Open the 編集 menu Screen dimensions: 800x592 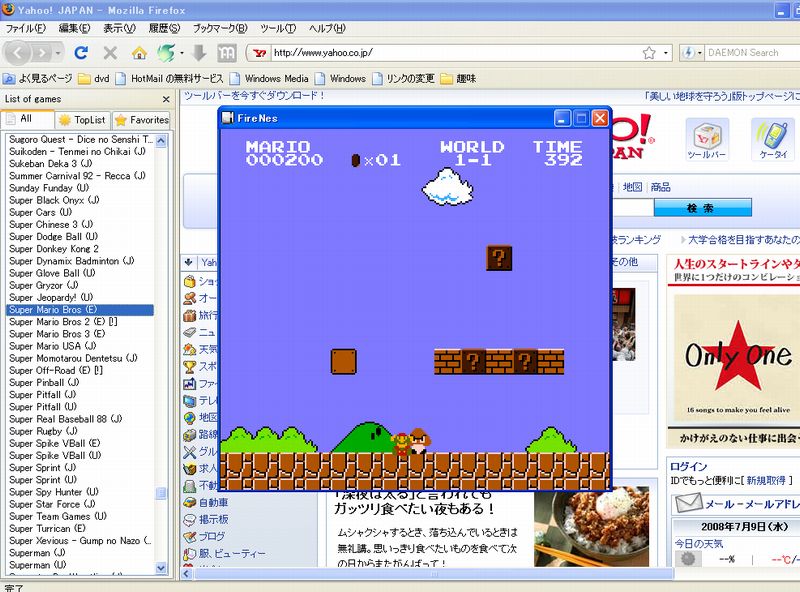coord(74,28)
